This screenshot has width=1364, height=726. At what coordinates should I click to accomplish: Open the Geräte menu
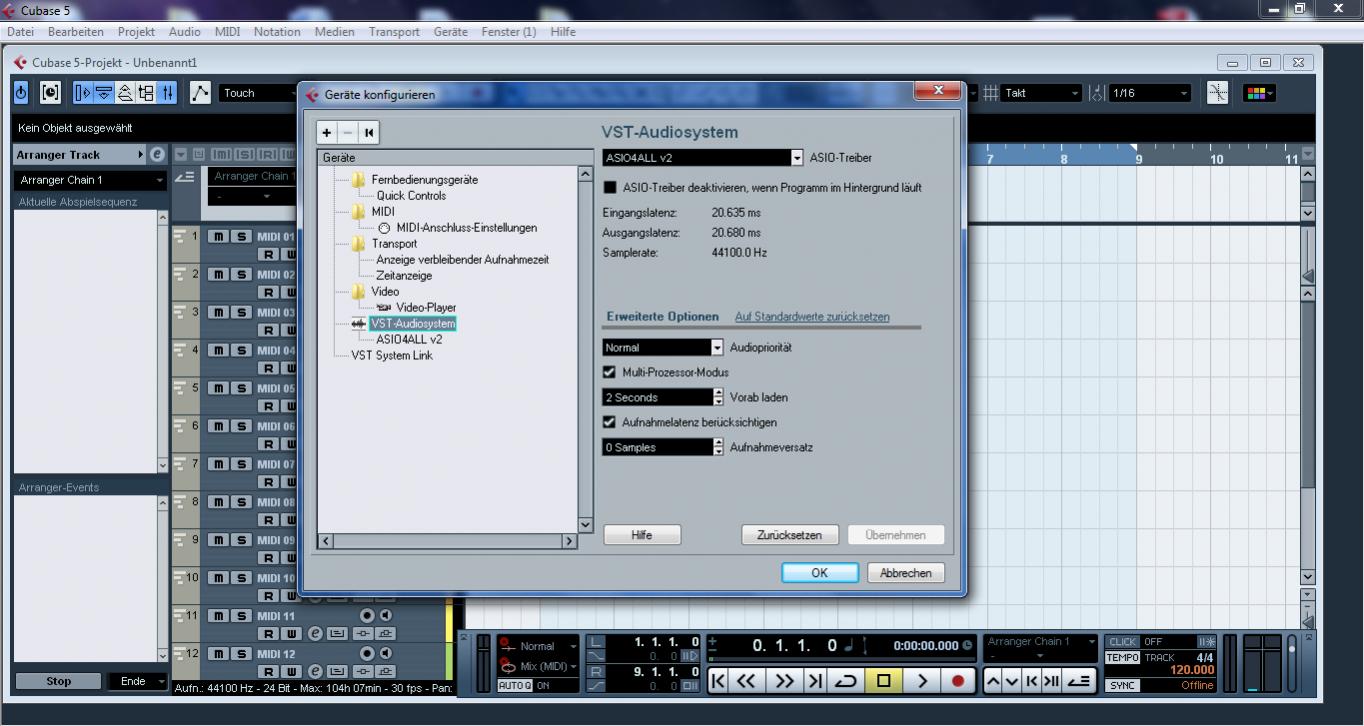pyautogui.click(x=450, y=31)
